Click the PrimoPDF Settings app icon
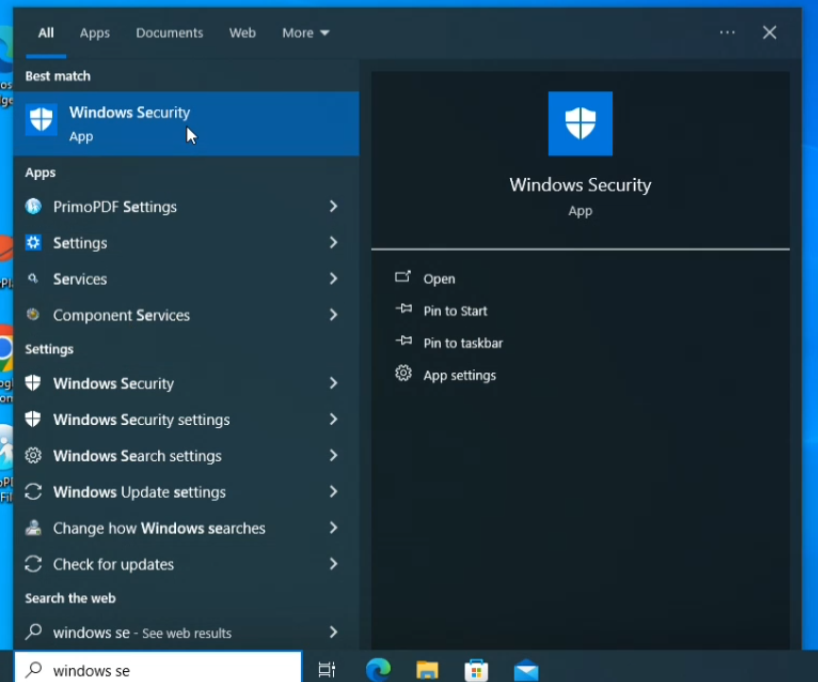Screen dimensions: 818x682 (x=33, y=207)
